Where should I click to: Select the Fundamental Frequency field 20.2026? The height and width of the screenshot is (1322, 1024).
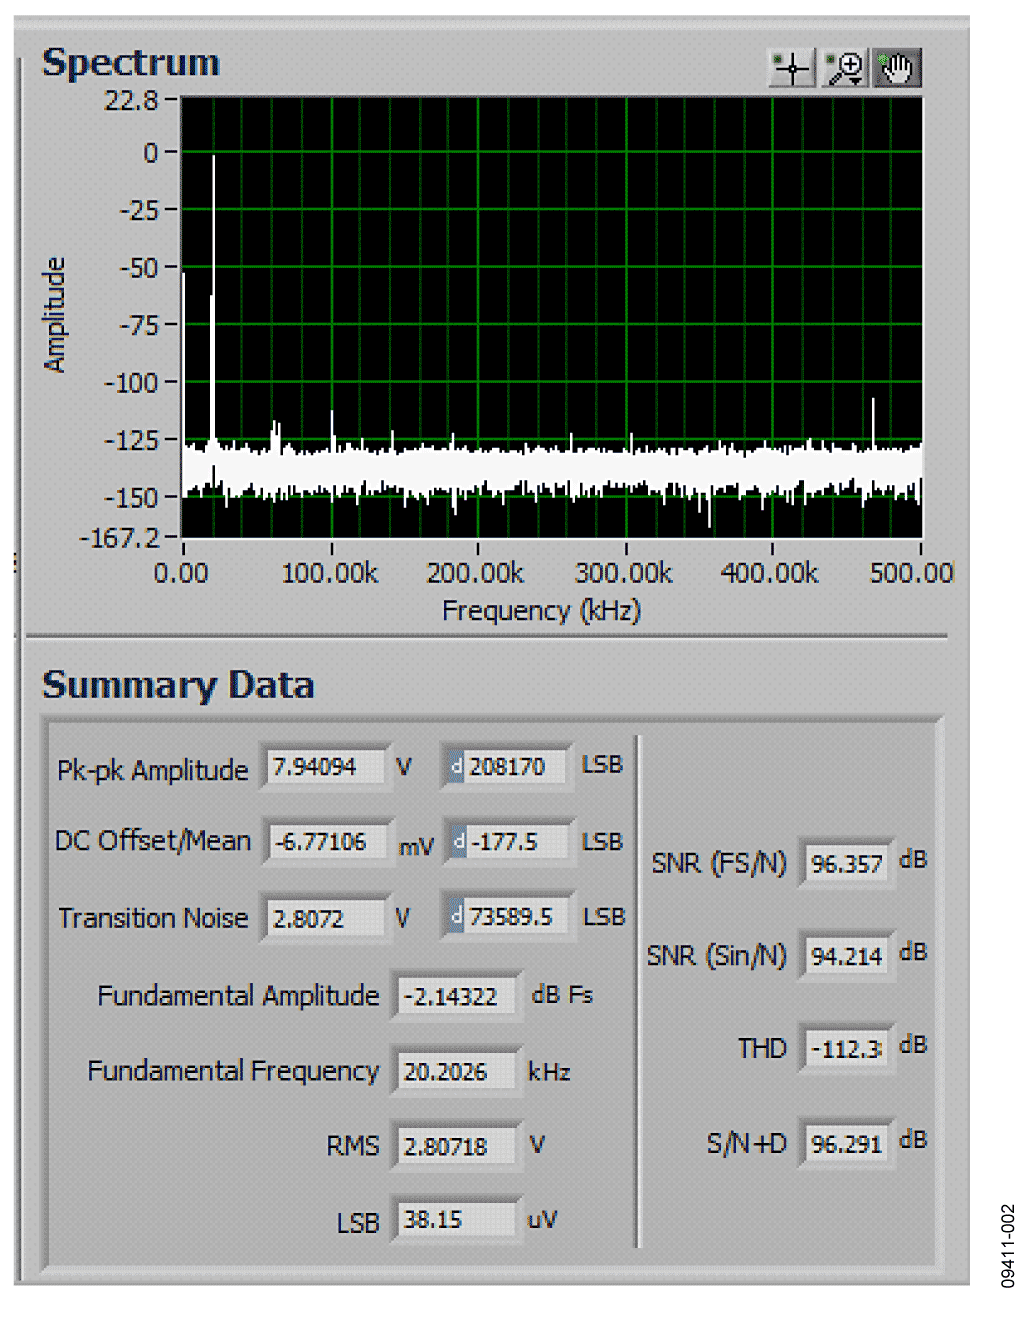(458, 1072)
